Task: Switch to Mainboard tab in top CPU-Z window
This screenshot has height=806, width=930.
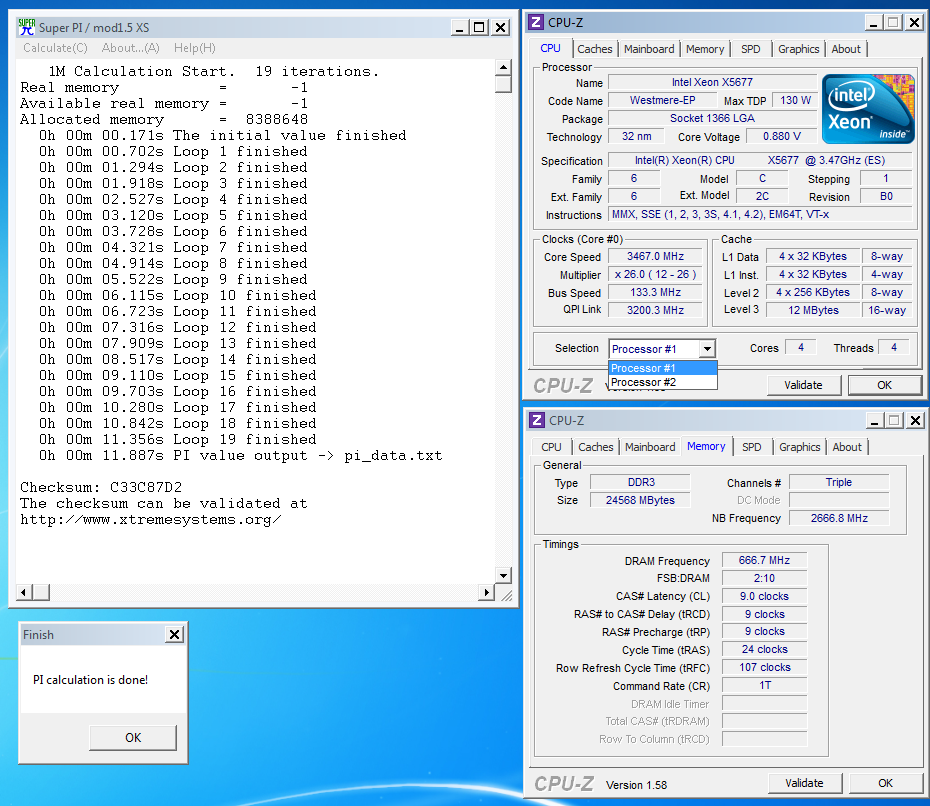Action: (649, 49)
